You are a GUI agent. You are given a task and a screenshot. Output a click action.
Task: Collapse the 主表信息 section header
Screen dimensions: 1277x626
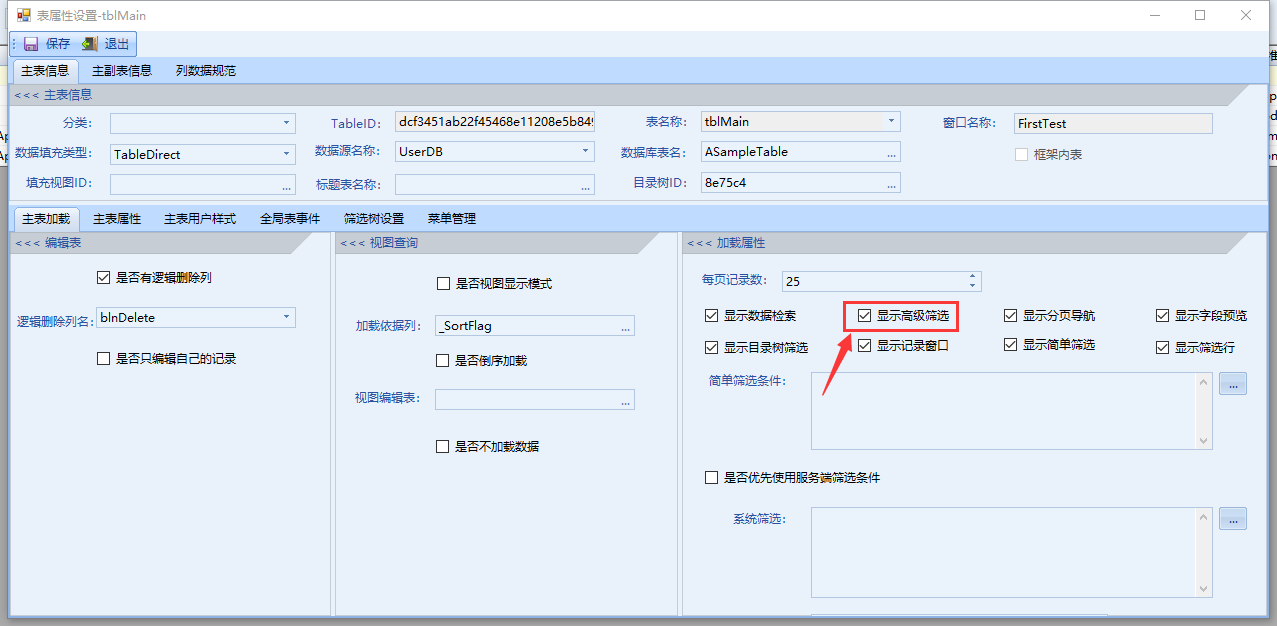coord(53,95)
